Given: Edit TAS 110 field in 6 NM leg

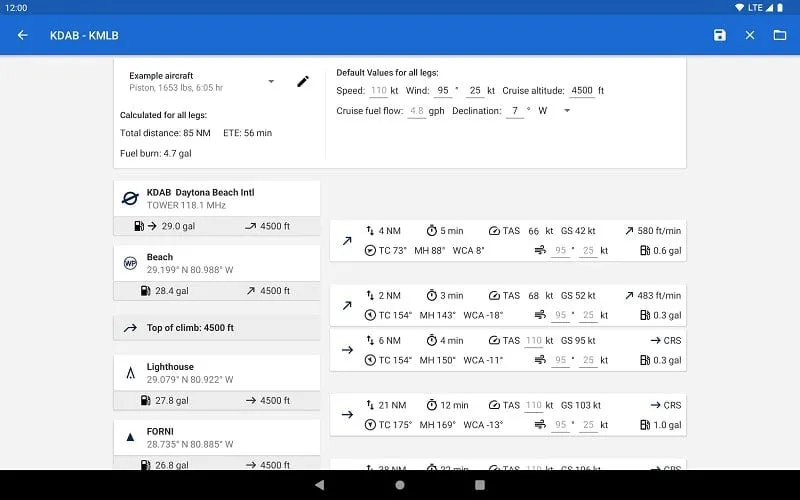Looking at the screenshot, I should (x=534, y=341).
